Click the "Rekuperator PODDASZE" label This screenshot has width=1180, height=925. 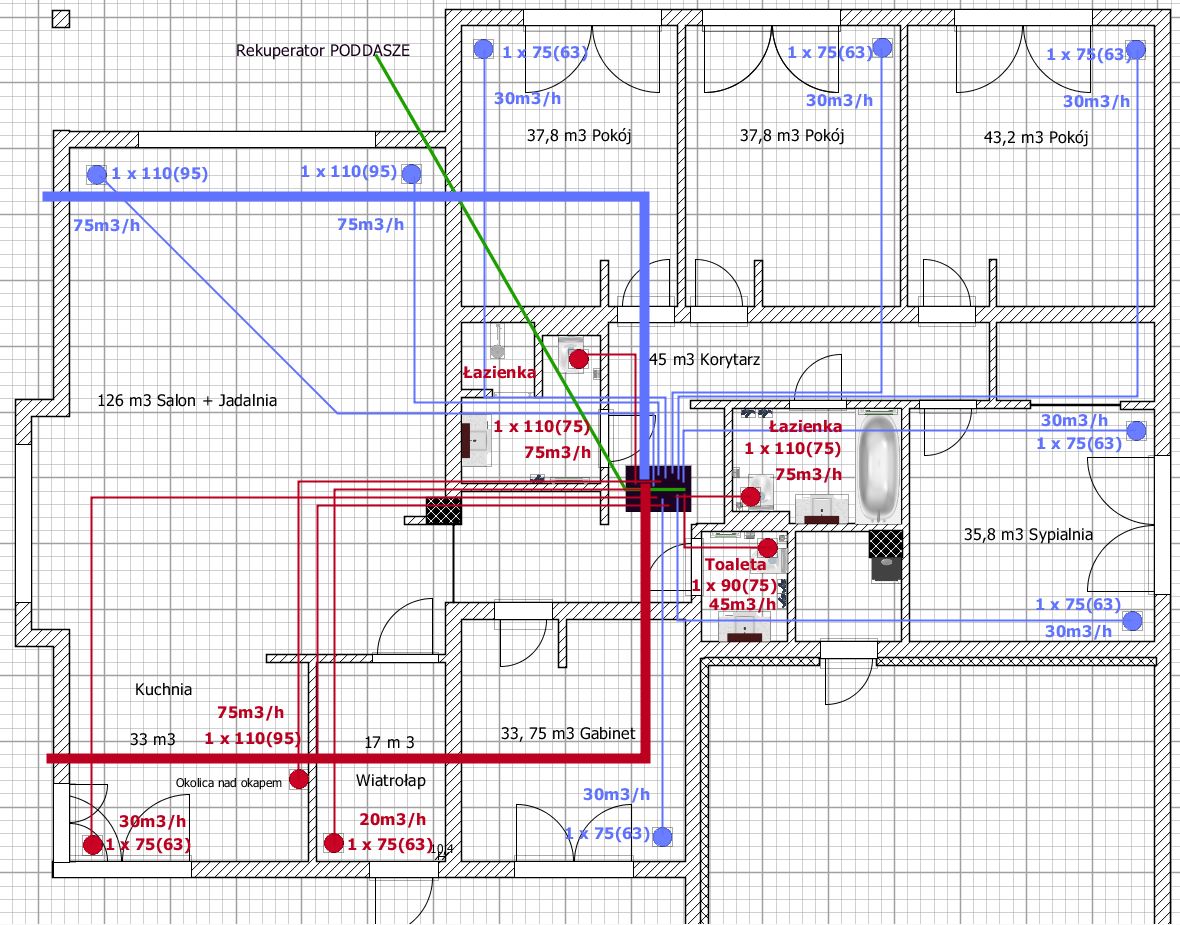(323, 50)
